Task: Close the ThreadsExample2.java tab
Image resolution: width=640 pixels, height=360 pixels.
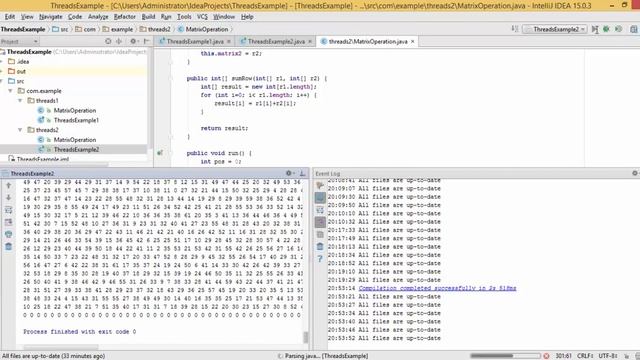Action: [310, 42]
